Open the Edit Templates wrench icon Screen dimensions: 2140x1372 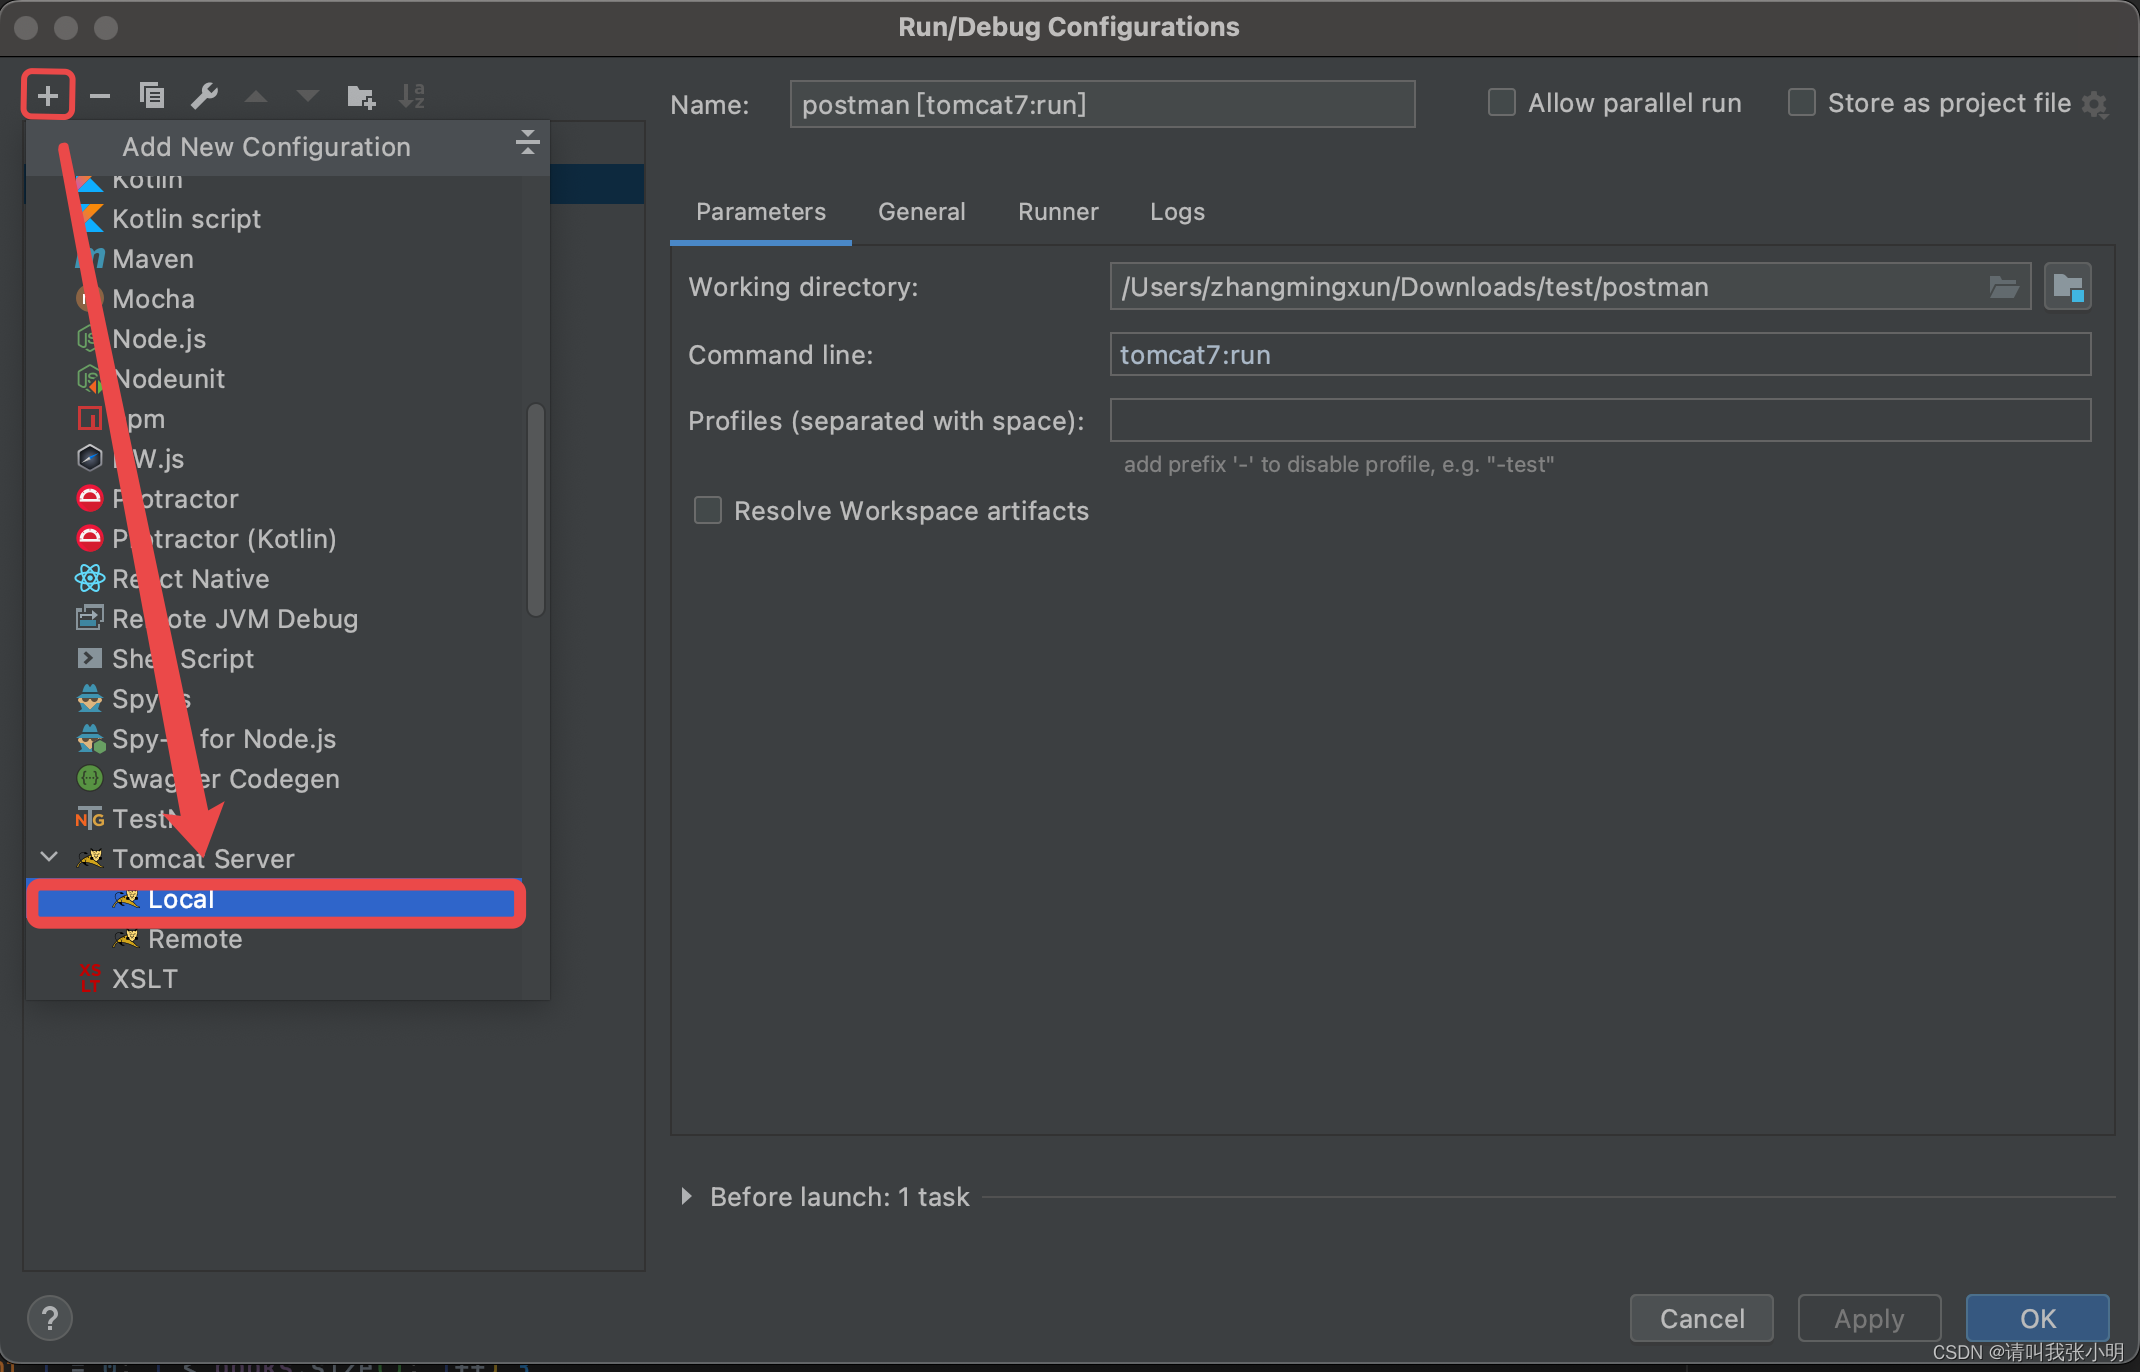[x=204, y=96]
